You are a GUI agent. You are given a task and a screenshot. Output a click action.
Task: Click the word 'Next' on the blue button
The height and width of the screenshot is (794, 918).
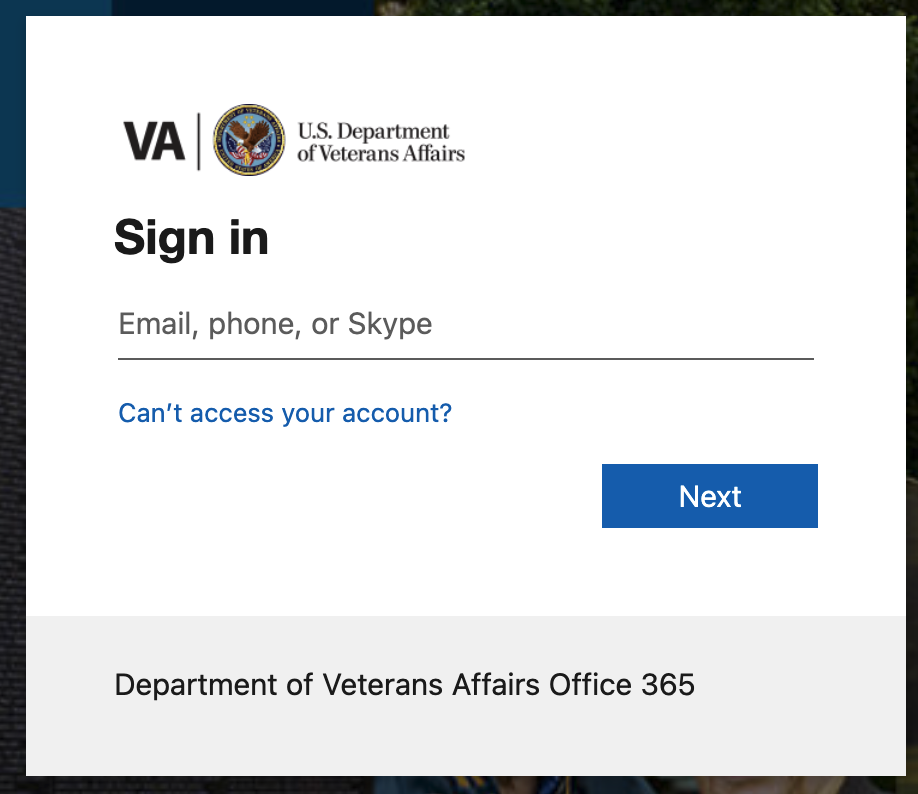click(709, 496)
